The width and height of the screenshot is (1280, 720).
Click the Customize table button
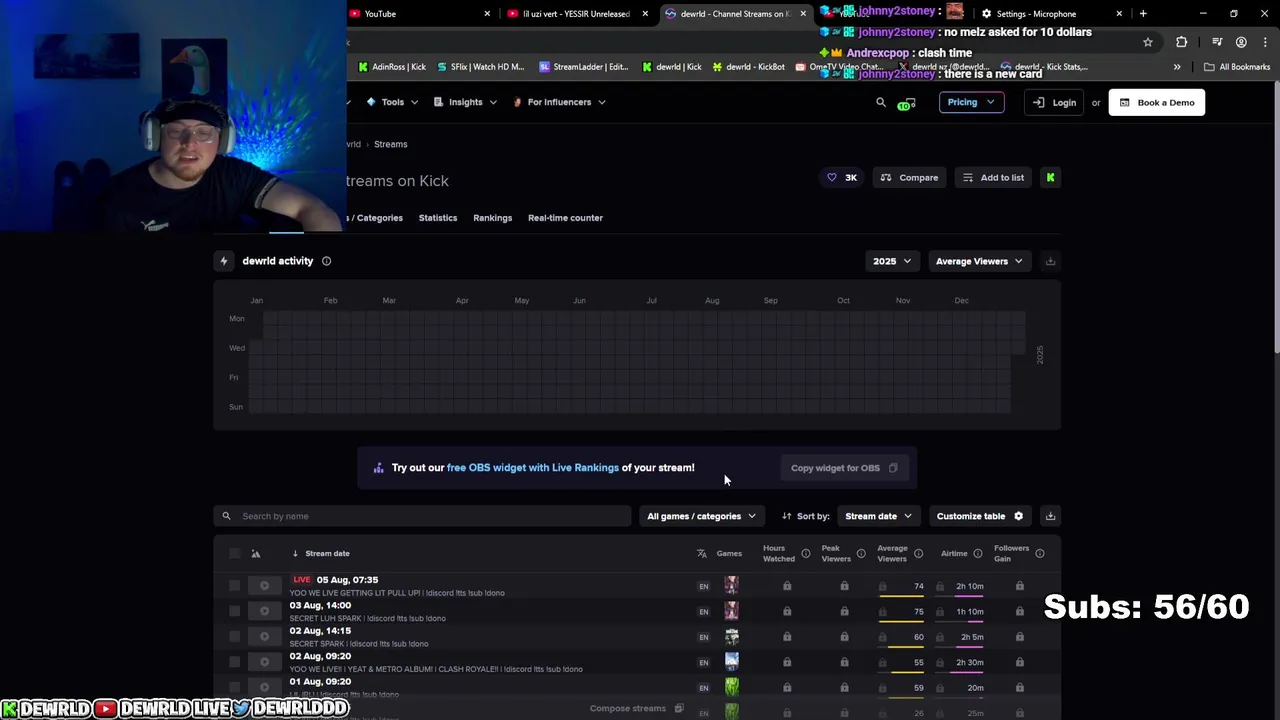980,516
